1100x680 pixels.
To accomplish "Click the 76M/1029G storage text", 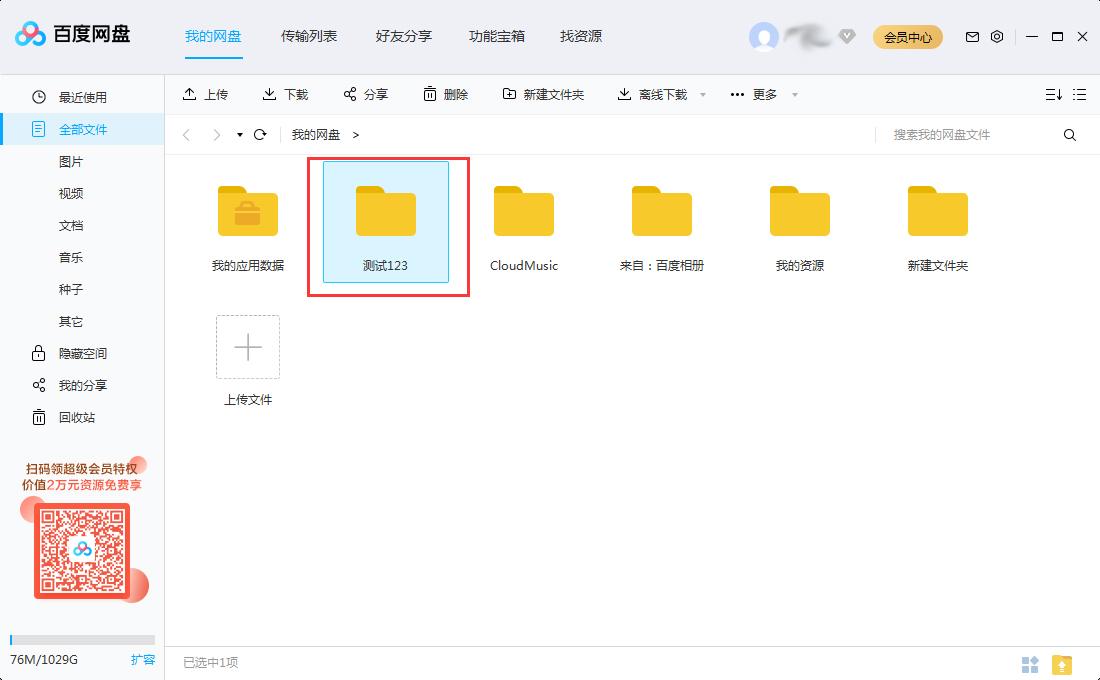I will click(x=44, y=660).
